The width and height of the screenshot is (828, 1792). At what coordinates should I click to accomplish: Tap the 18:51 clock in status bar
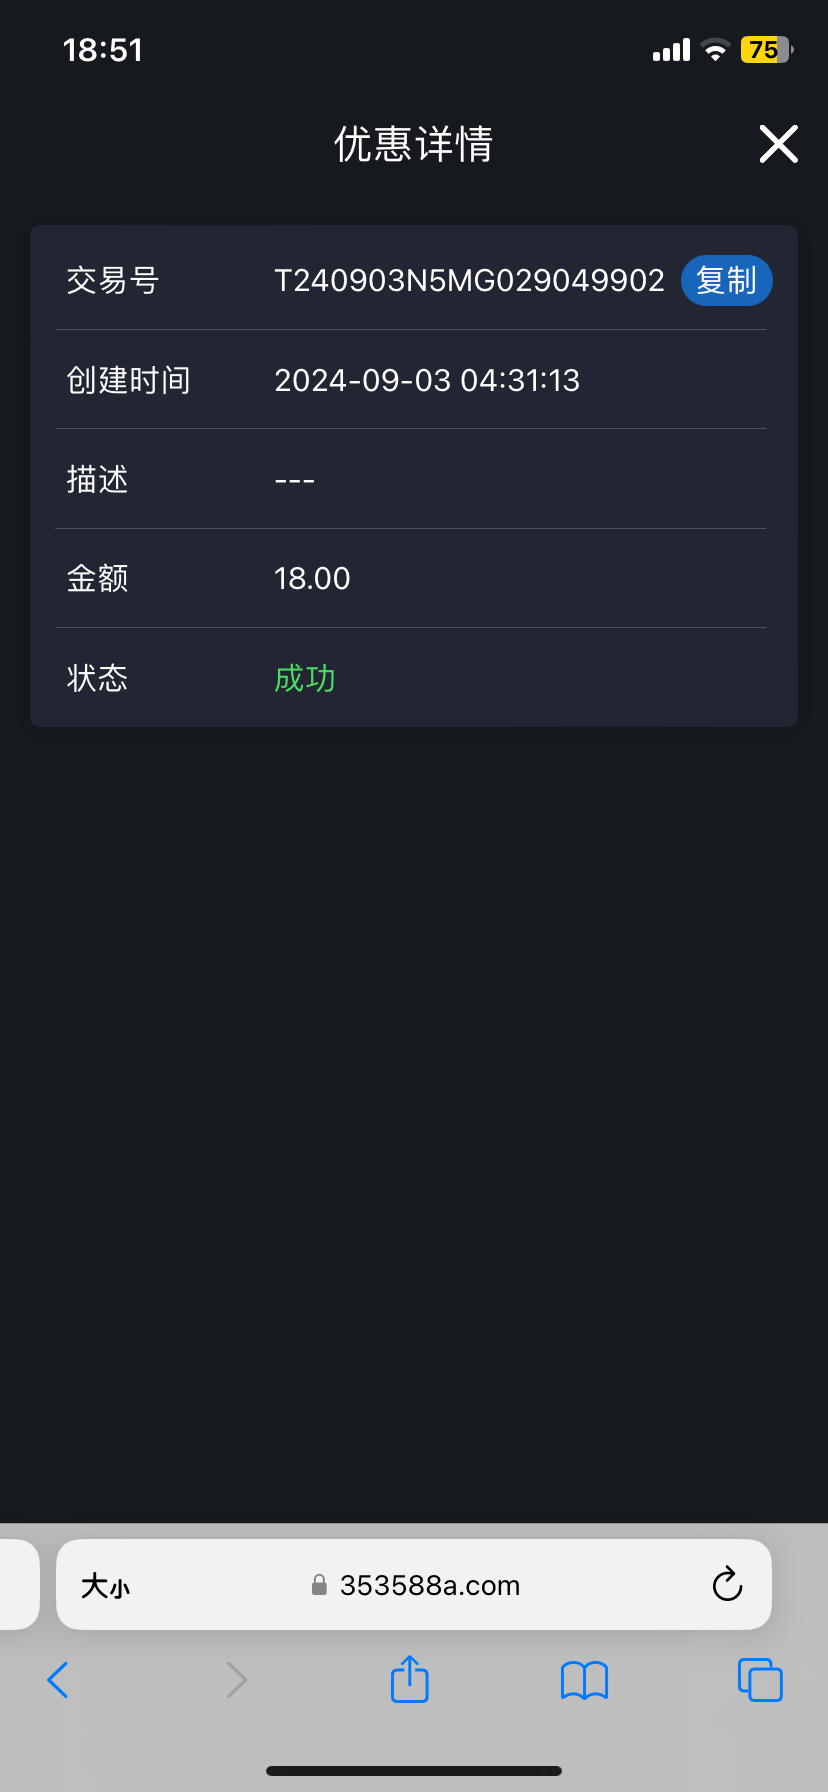102,50
